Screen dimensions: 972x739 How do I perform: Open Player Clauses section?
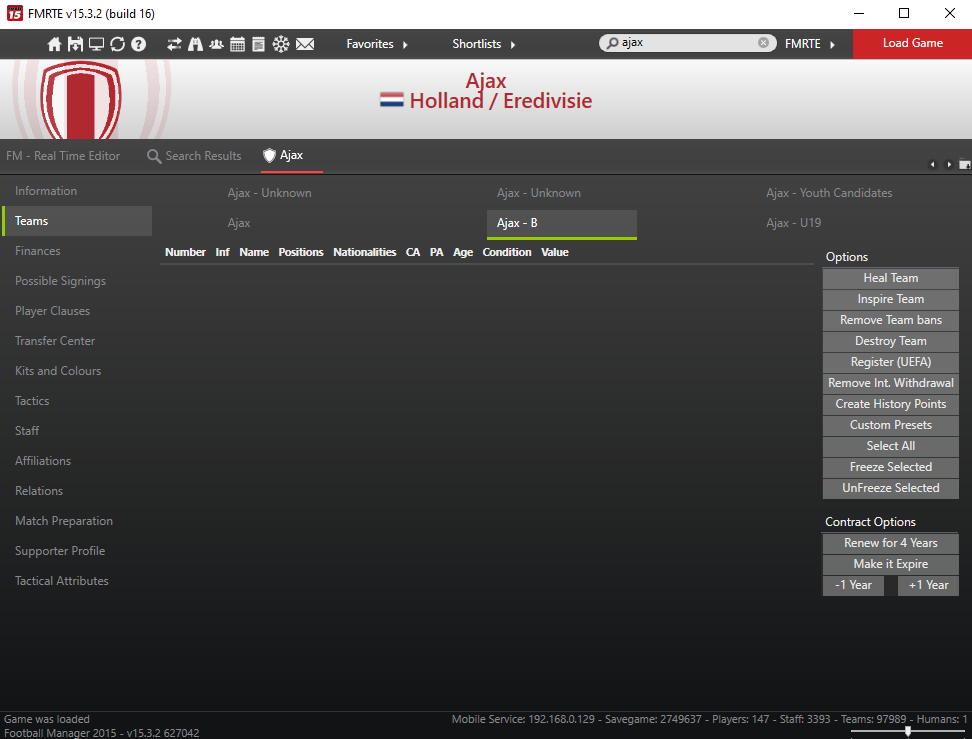77,311
